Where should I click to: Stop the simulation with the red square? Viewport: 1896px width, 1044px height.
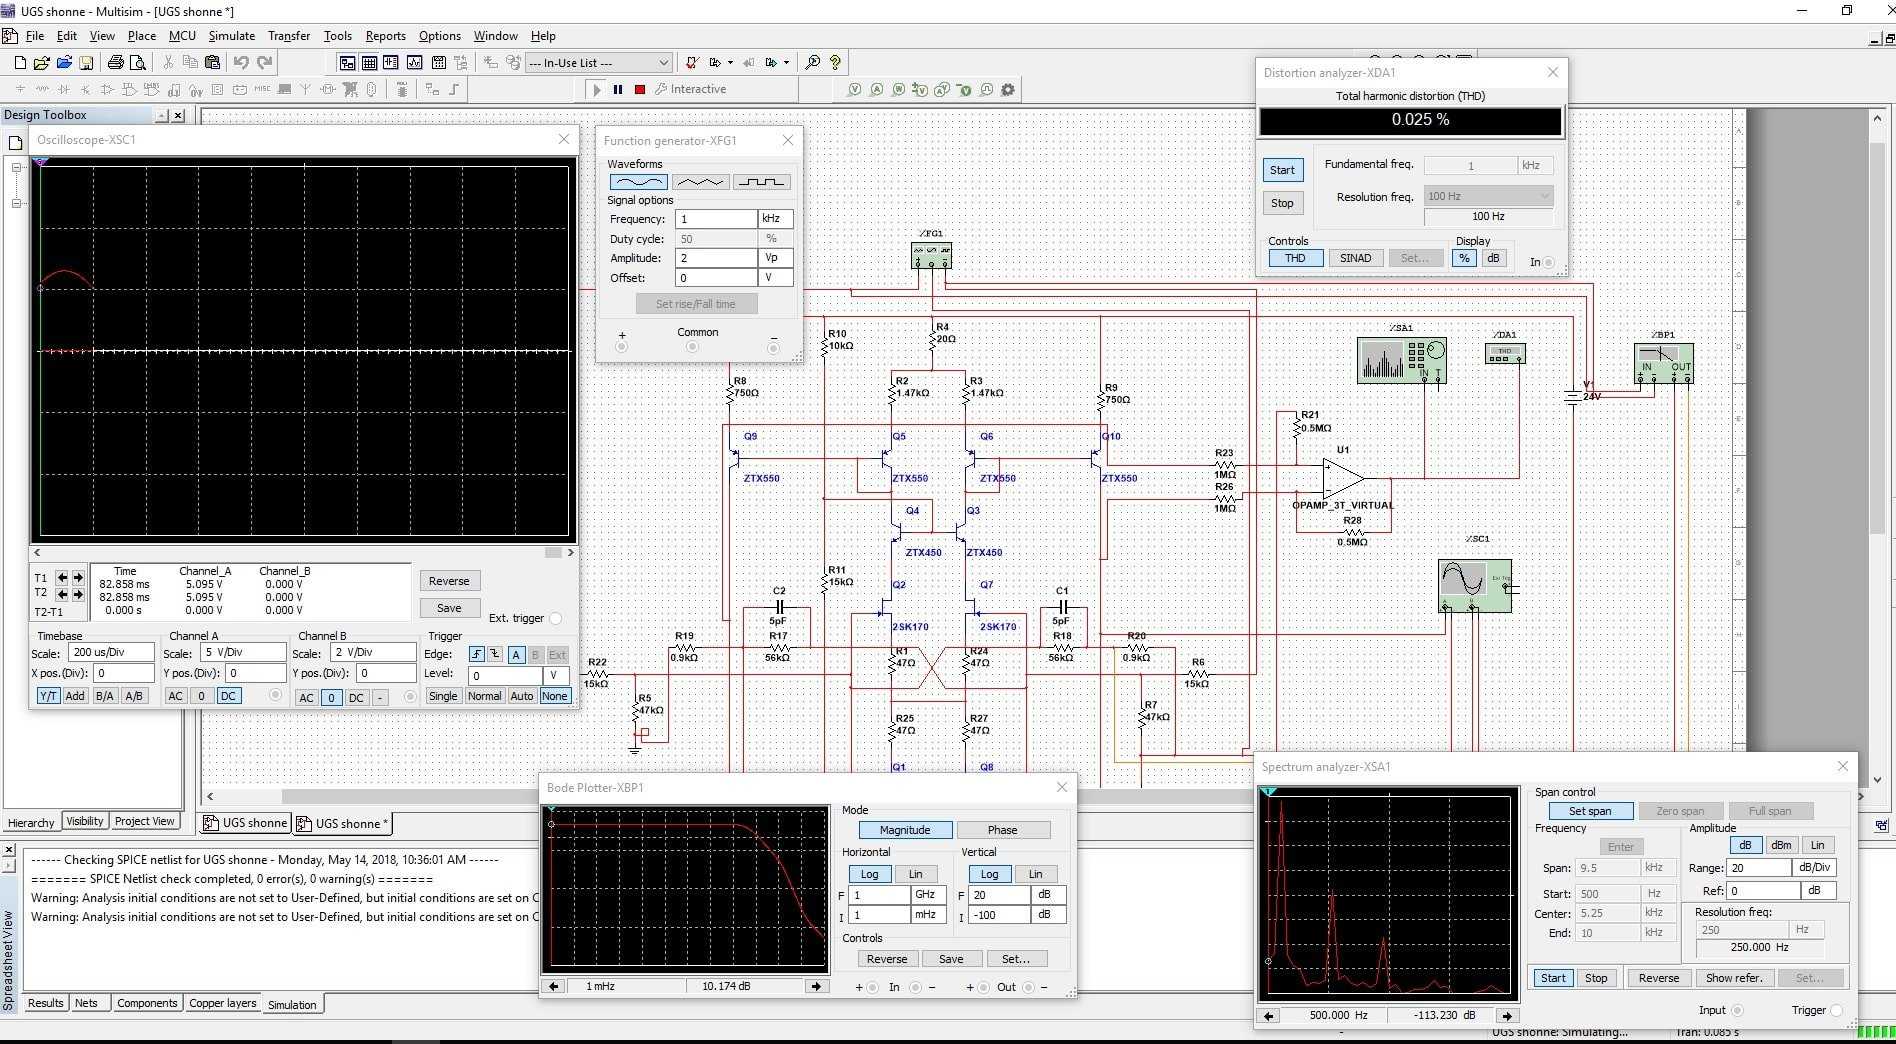tap(640, 89)
